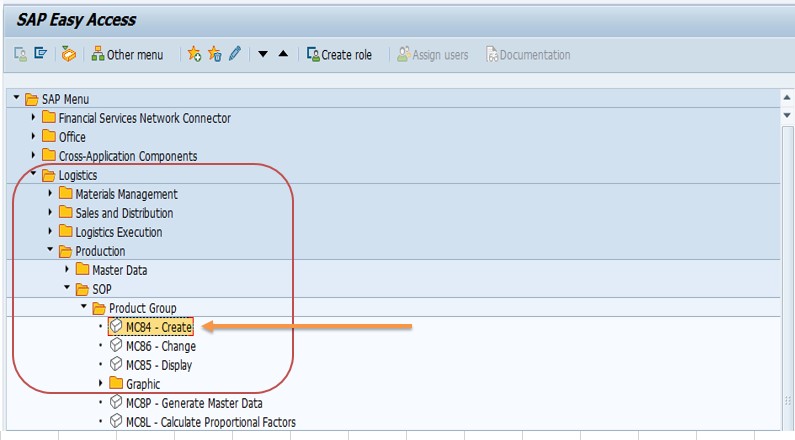
Task: Select the Sales and Distribution label
Action: (x=124, y=213)
